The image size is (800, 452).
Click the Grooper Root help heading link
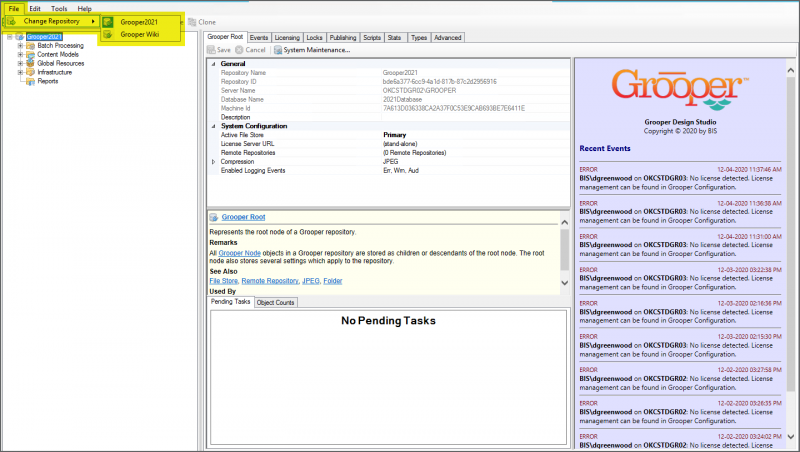click(243, 217)
